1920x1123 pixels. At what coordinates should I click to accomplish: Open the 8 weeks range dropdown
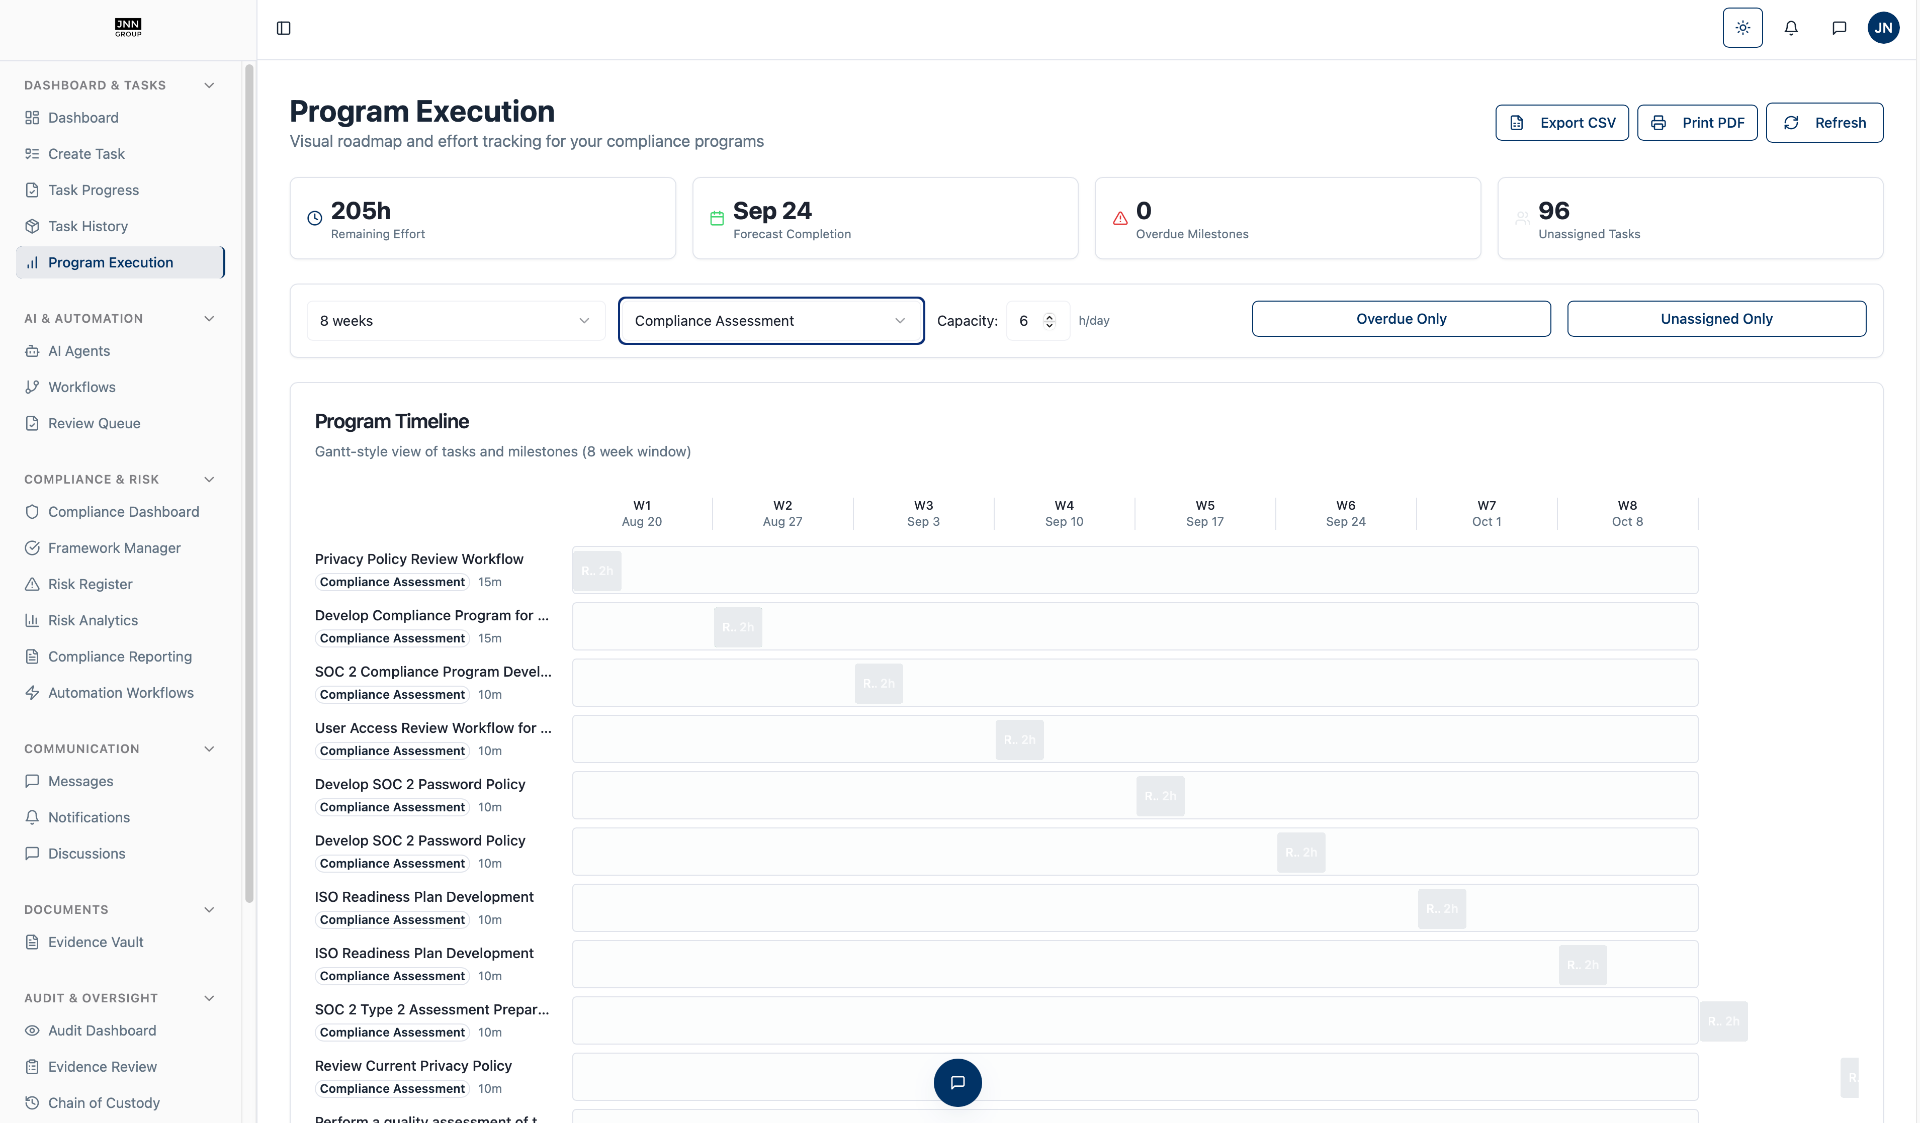(x=455, y=321)
